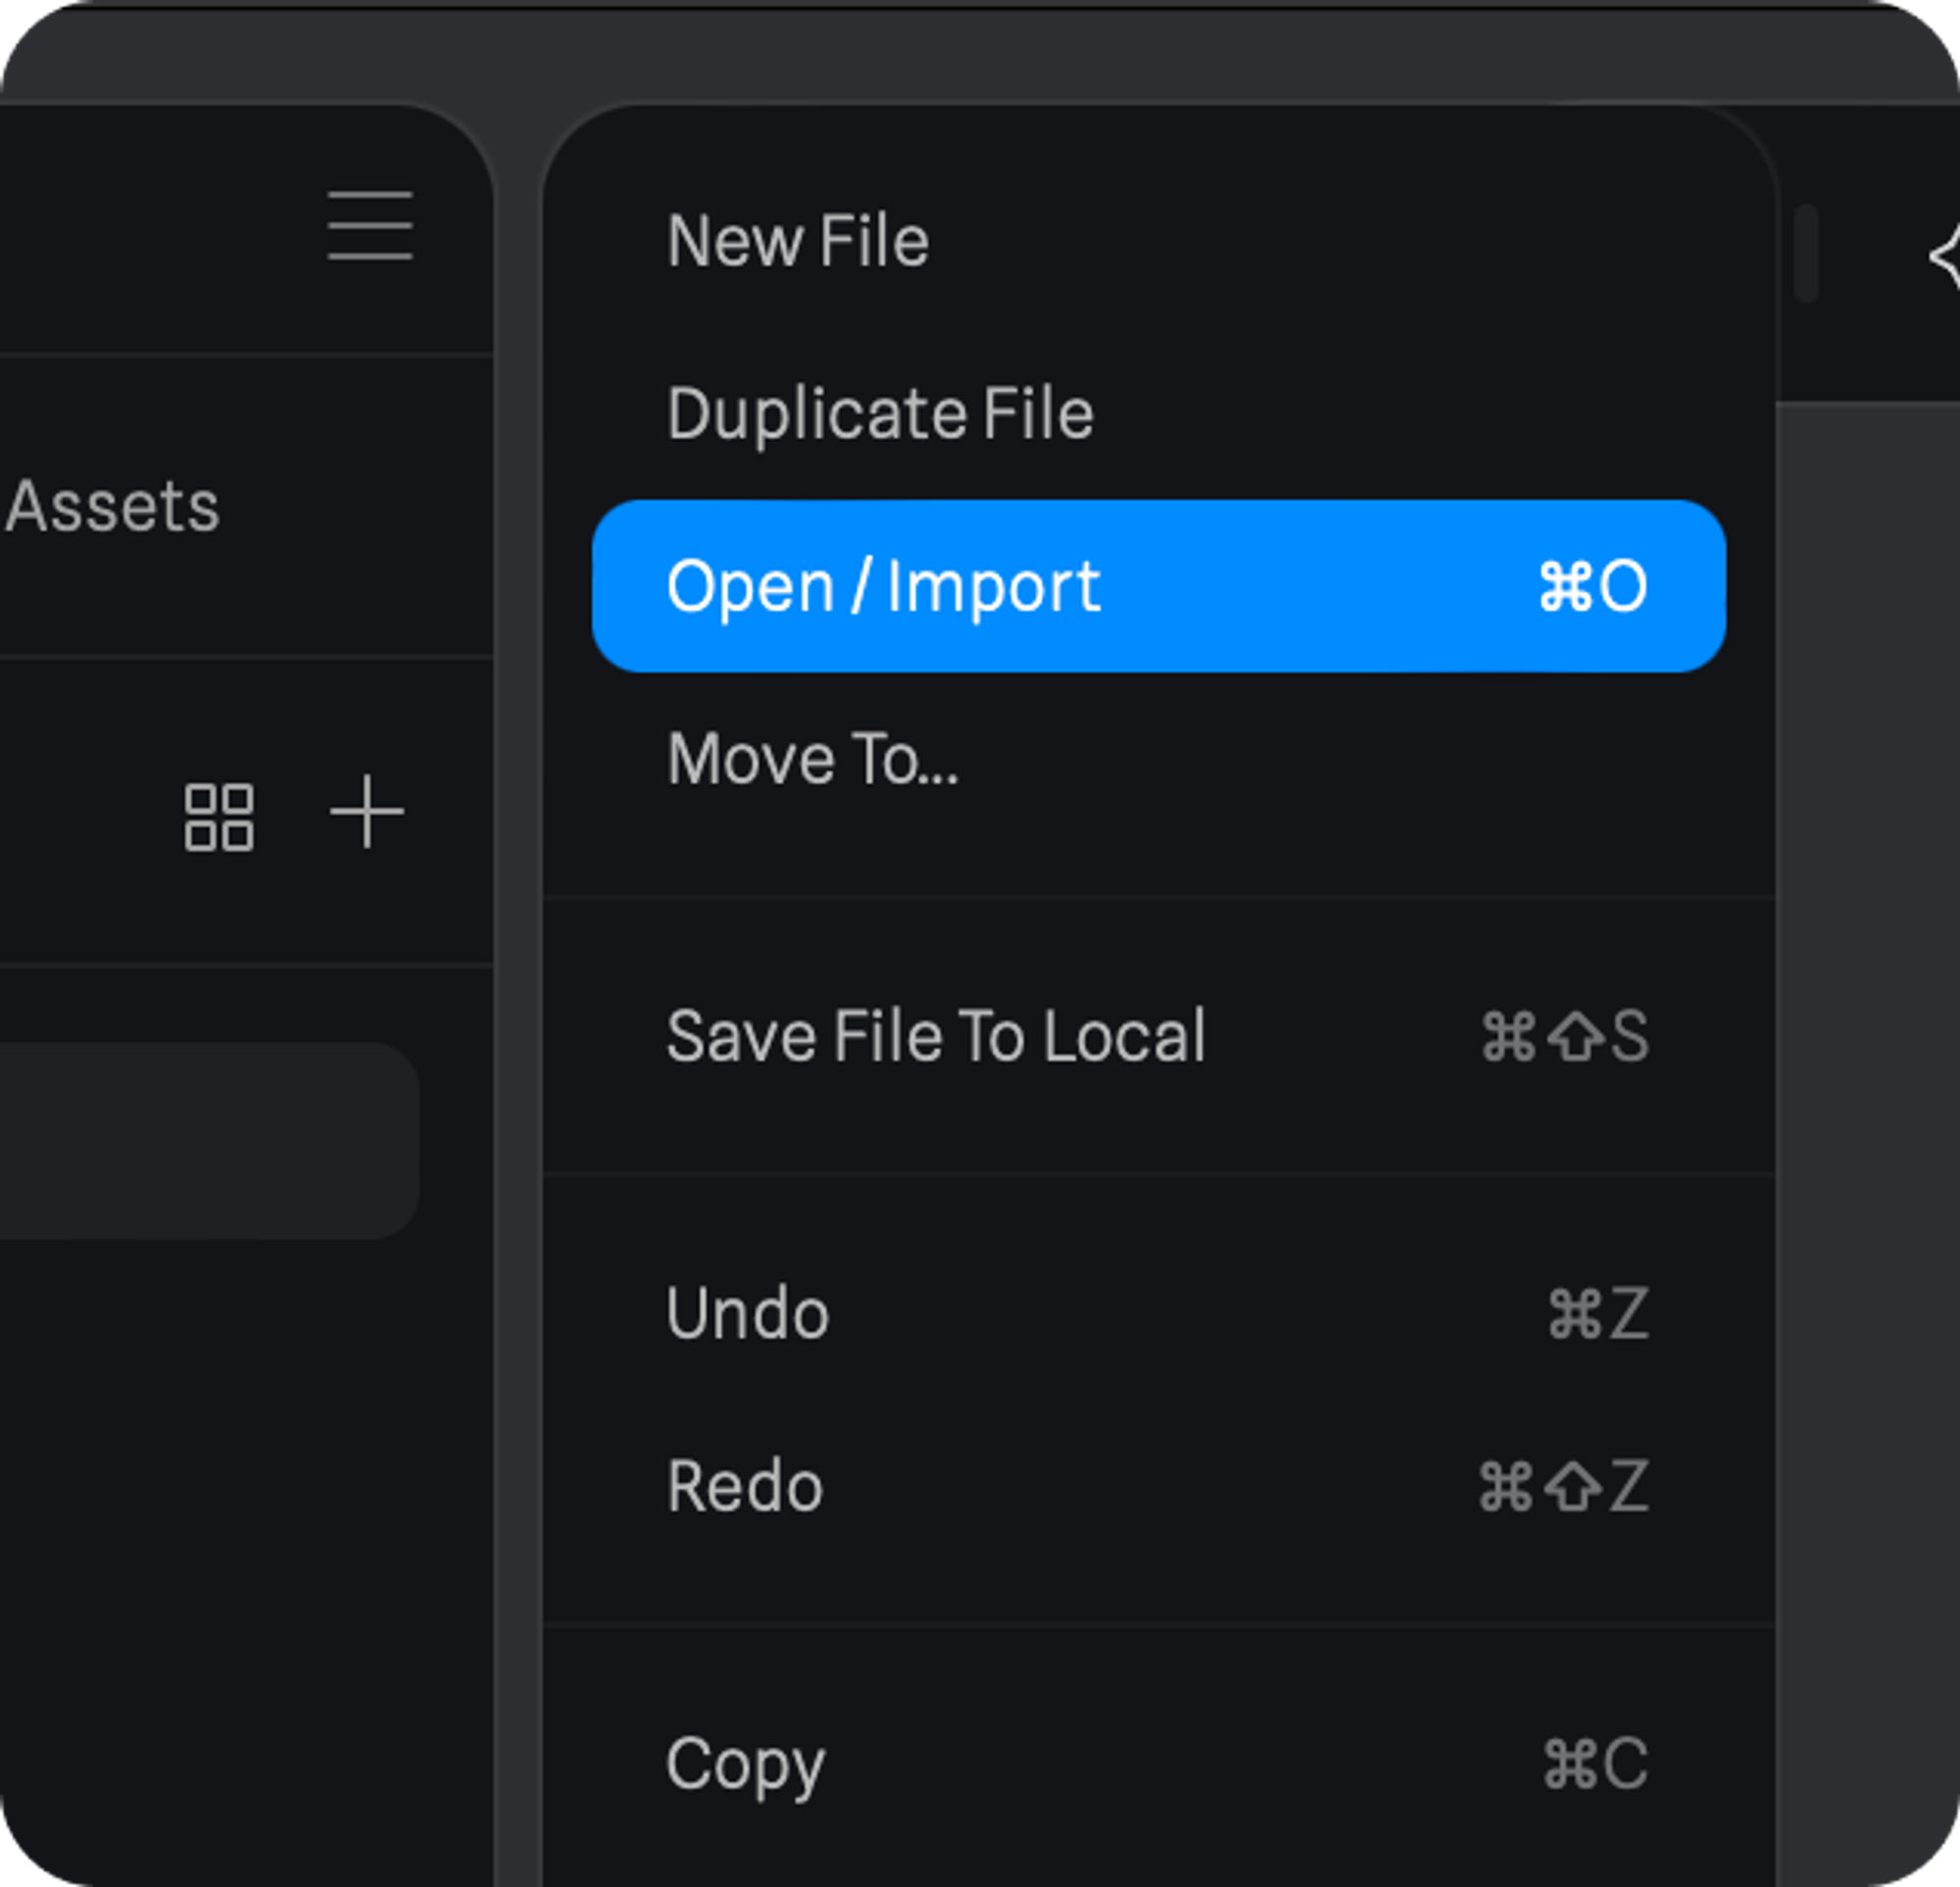Click the four-square grid view icon
This screenshot has width=1960, height=1887.
click(219, 817)
